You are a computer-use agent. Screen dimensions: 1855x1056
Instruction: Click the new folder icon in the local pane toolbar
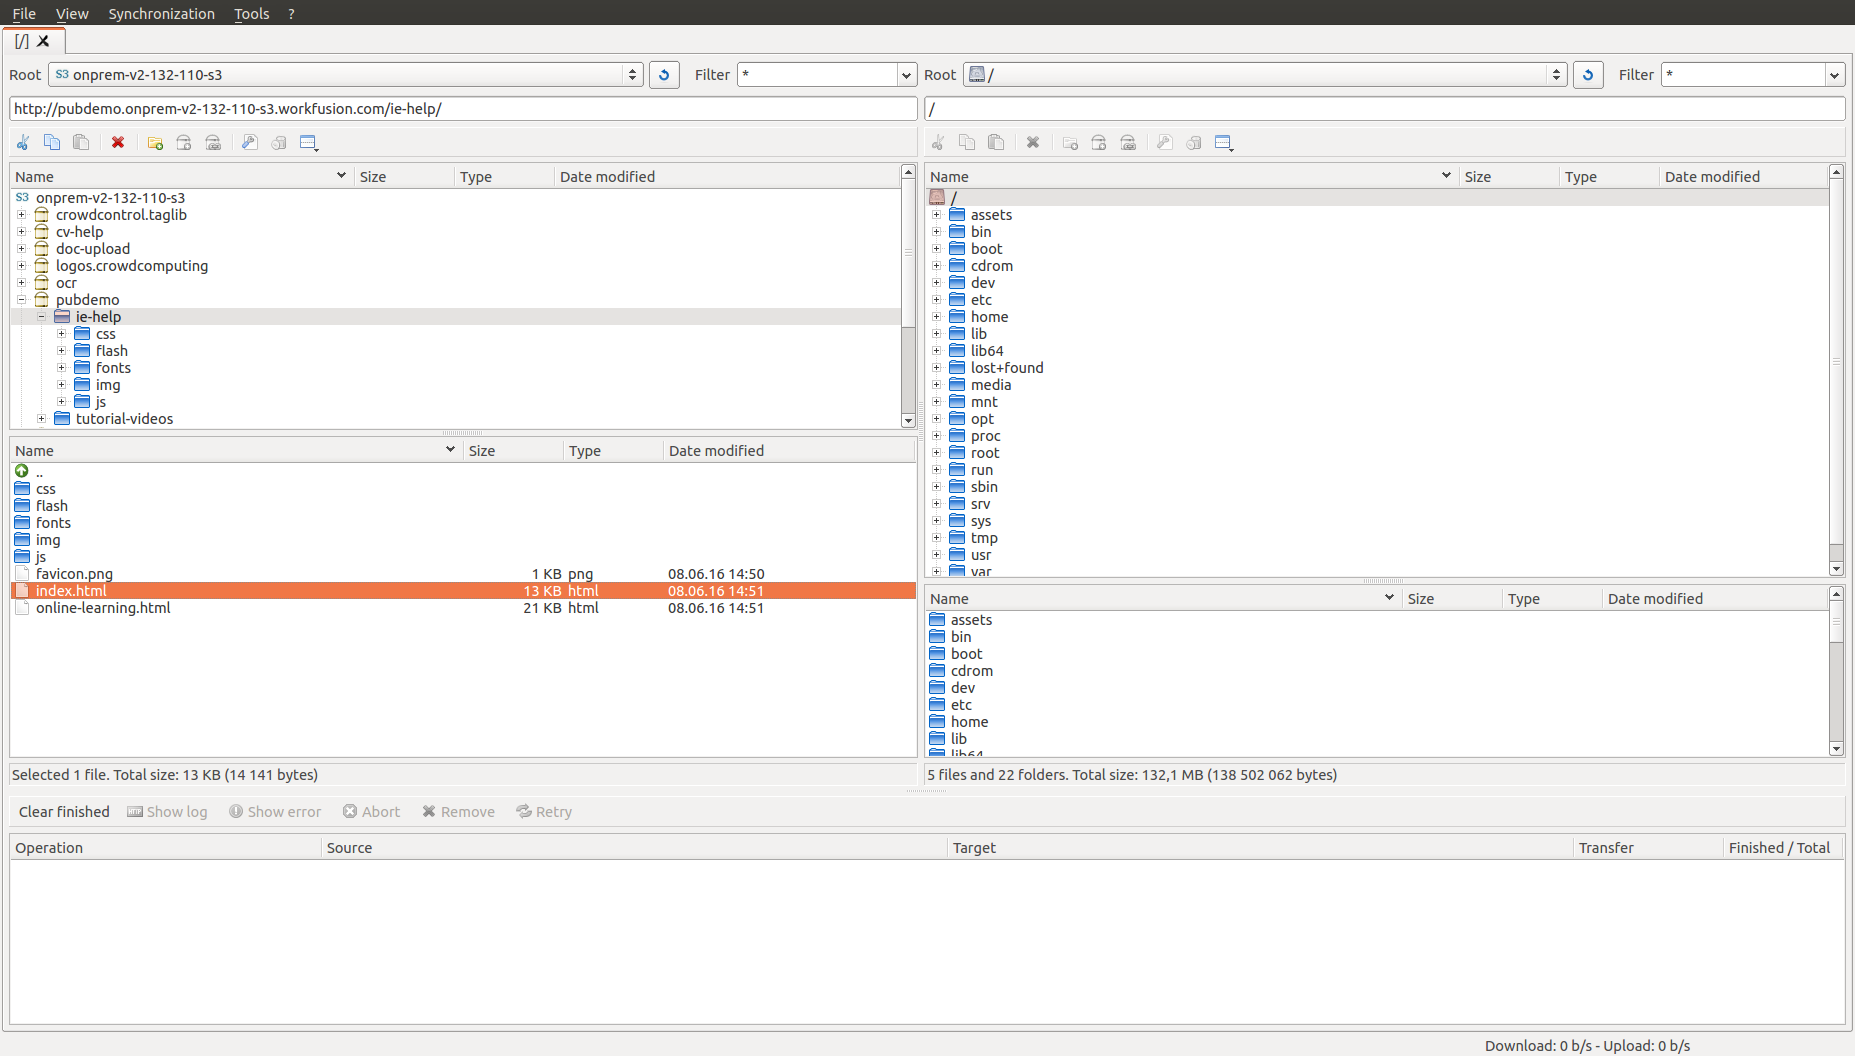point(1070,143)
